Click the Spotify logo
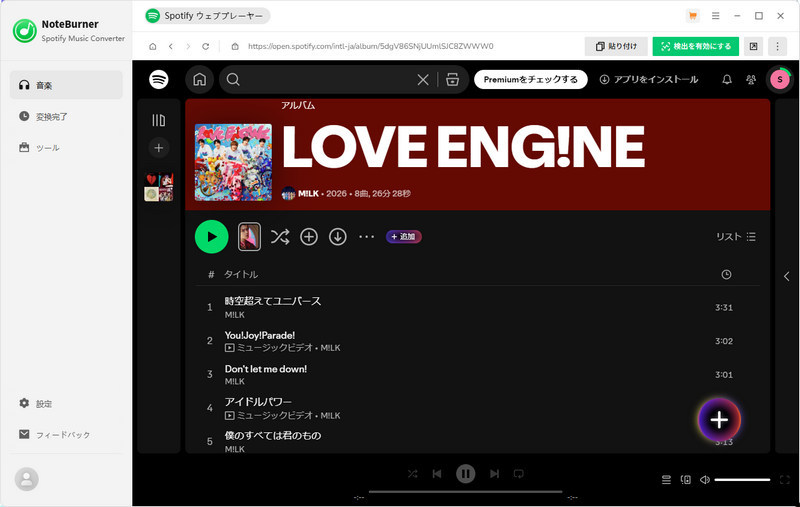The image size is (800, 507). [159, 80]
